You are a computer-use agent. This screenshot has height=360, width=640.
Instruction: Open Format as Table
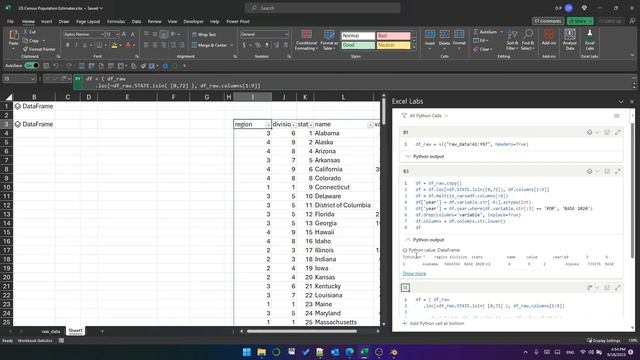[x=329, y=40]
